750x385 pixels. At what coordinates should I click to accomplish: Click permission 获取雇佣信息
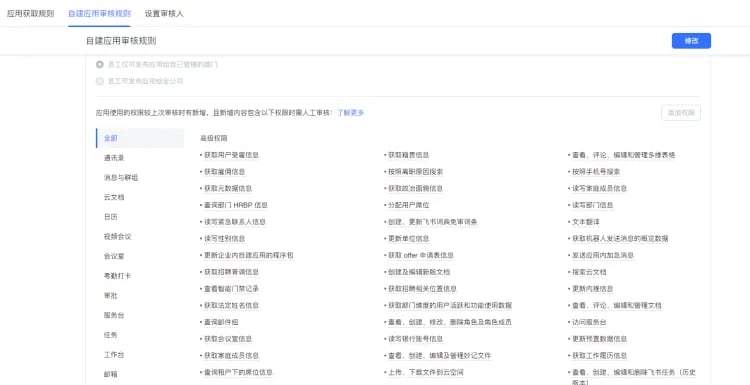coord(224,172)
